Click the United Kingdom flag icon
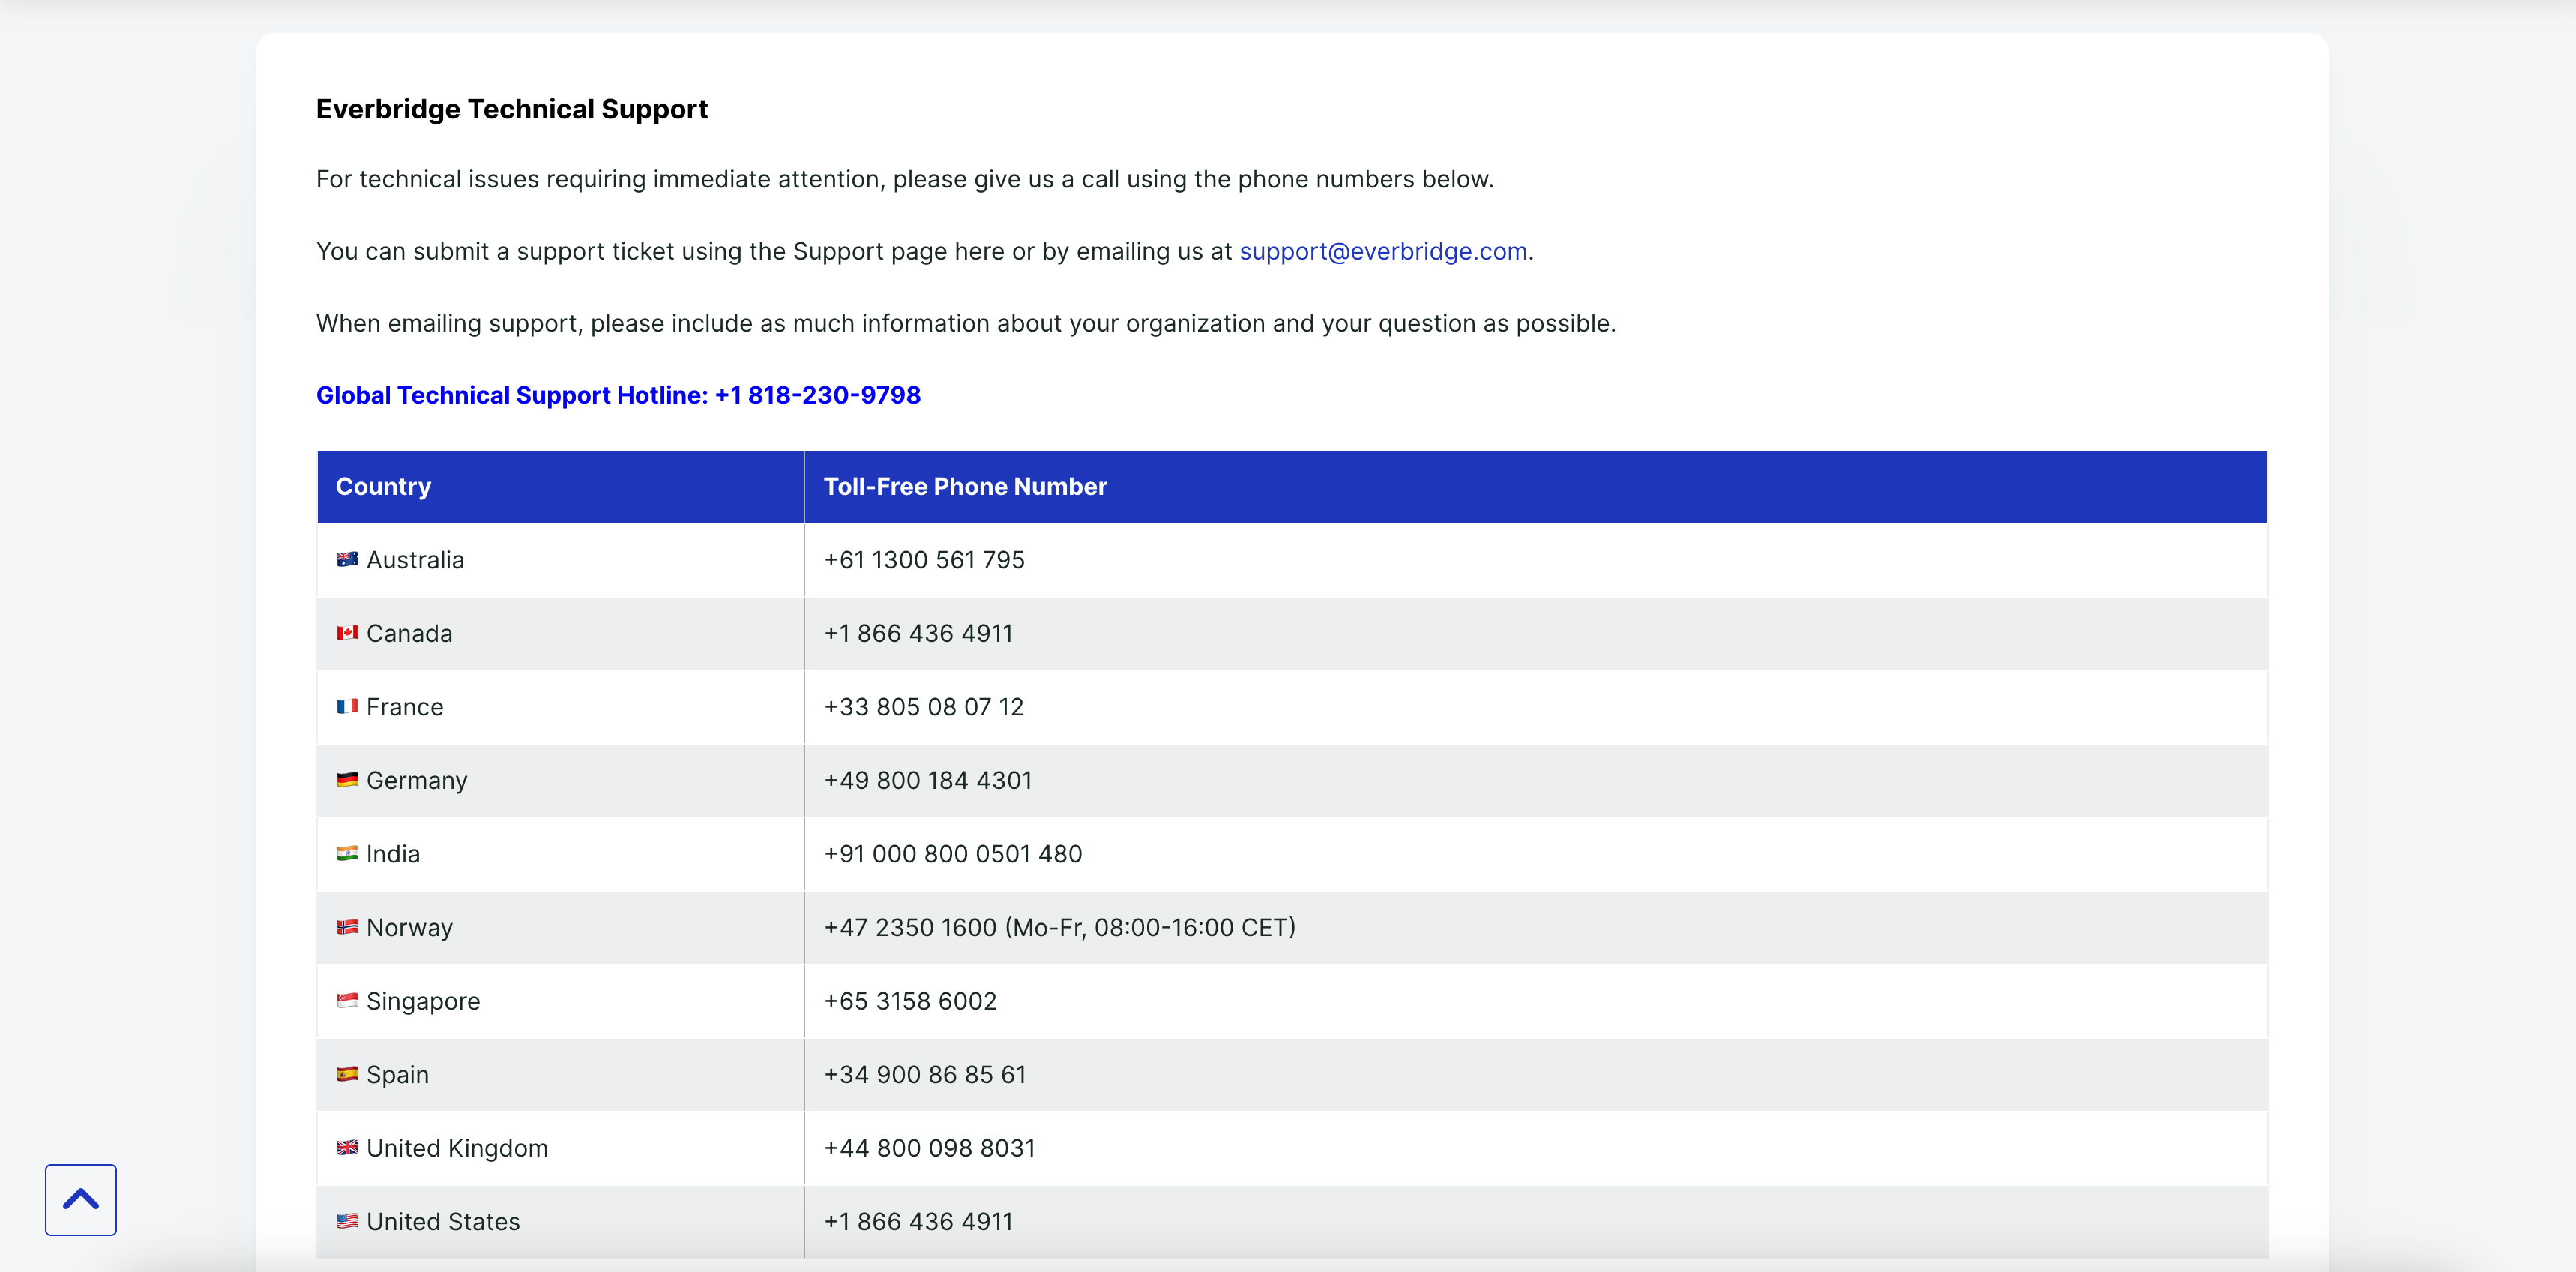The image size is (2576, 1272). tap(347, 1148)
